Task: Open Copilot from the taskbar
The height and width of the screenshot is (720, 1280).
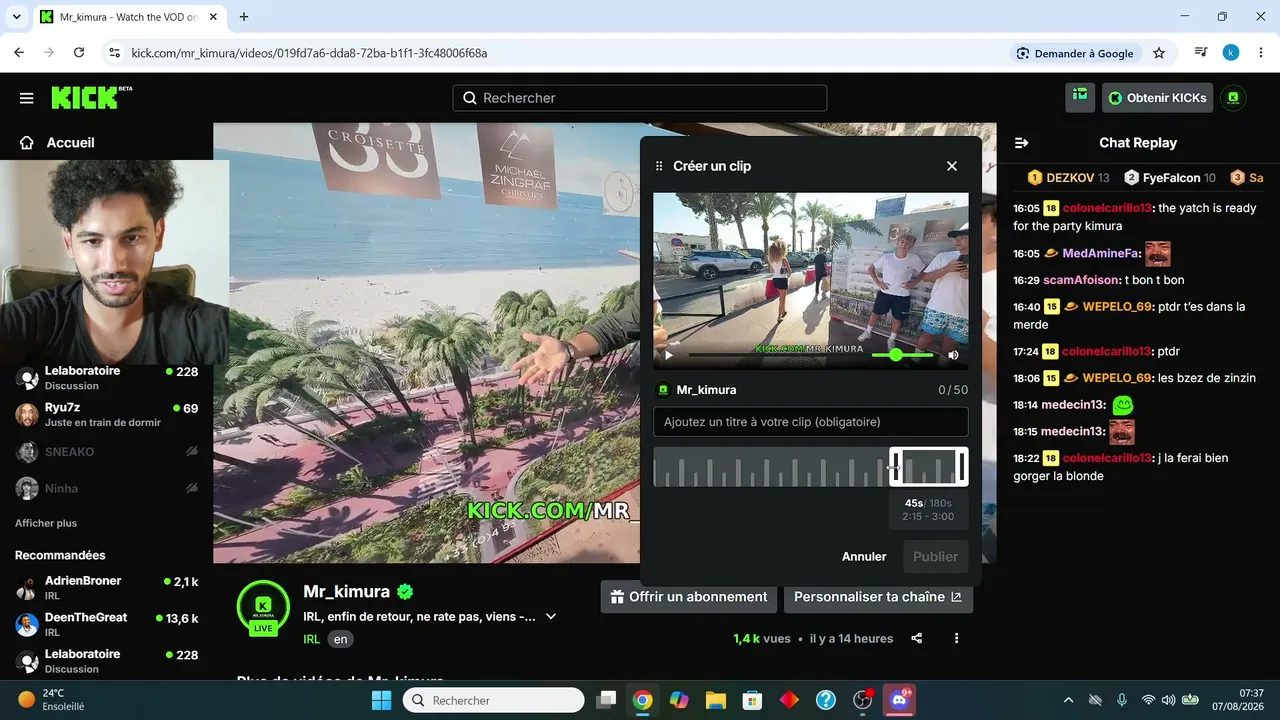Action: coord(679,700)
